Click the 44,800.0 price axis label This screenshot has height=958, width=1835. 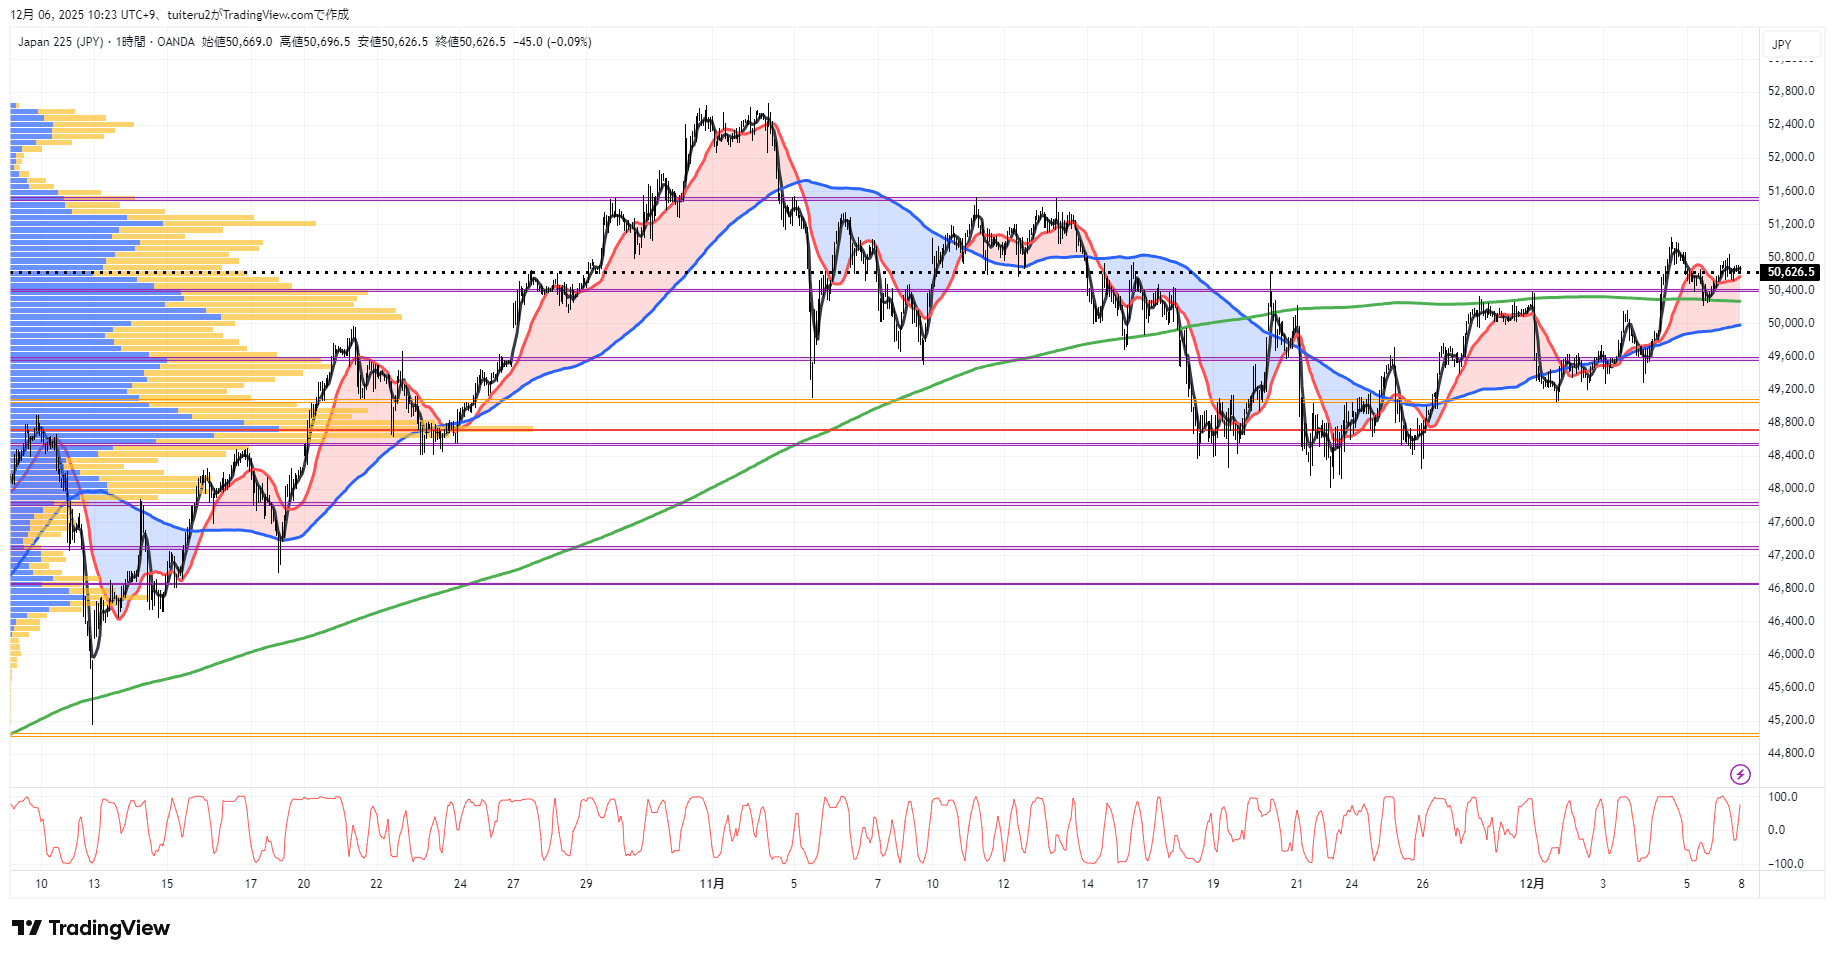pos(1790,753)
